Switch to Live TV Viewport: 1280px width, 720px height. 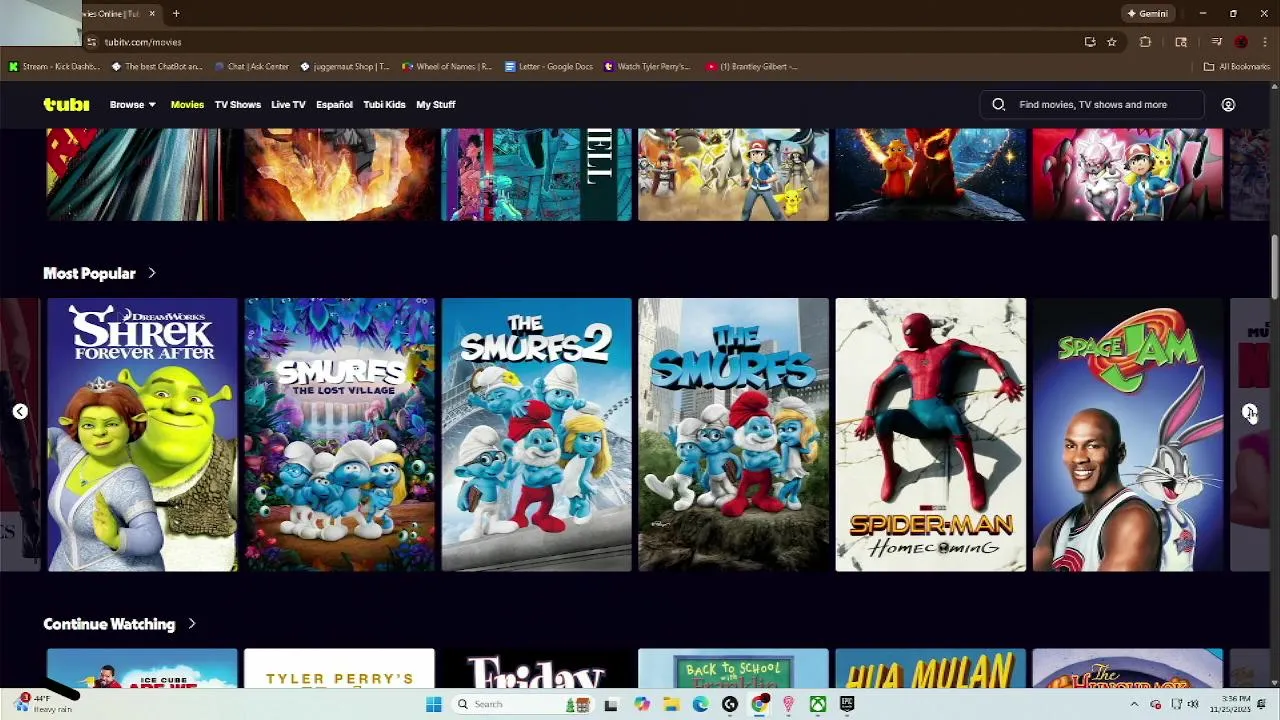pos(288,104)
